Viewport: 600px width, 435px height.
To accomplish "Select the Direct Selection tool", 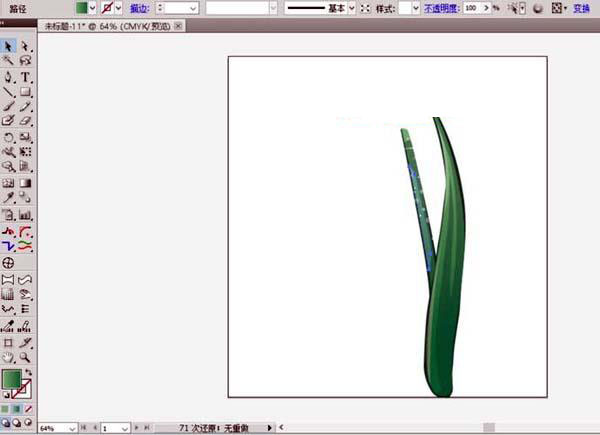I will (25, 46).
